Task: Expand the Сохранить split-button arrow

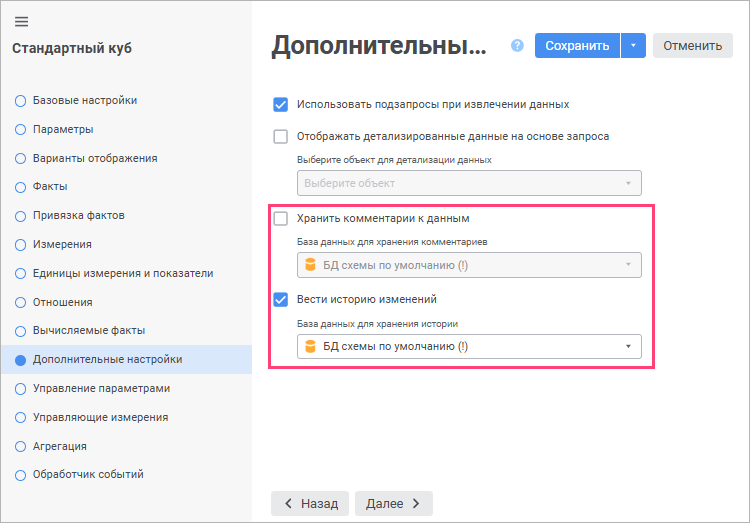Action: tap(634, 45)
